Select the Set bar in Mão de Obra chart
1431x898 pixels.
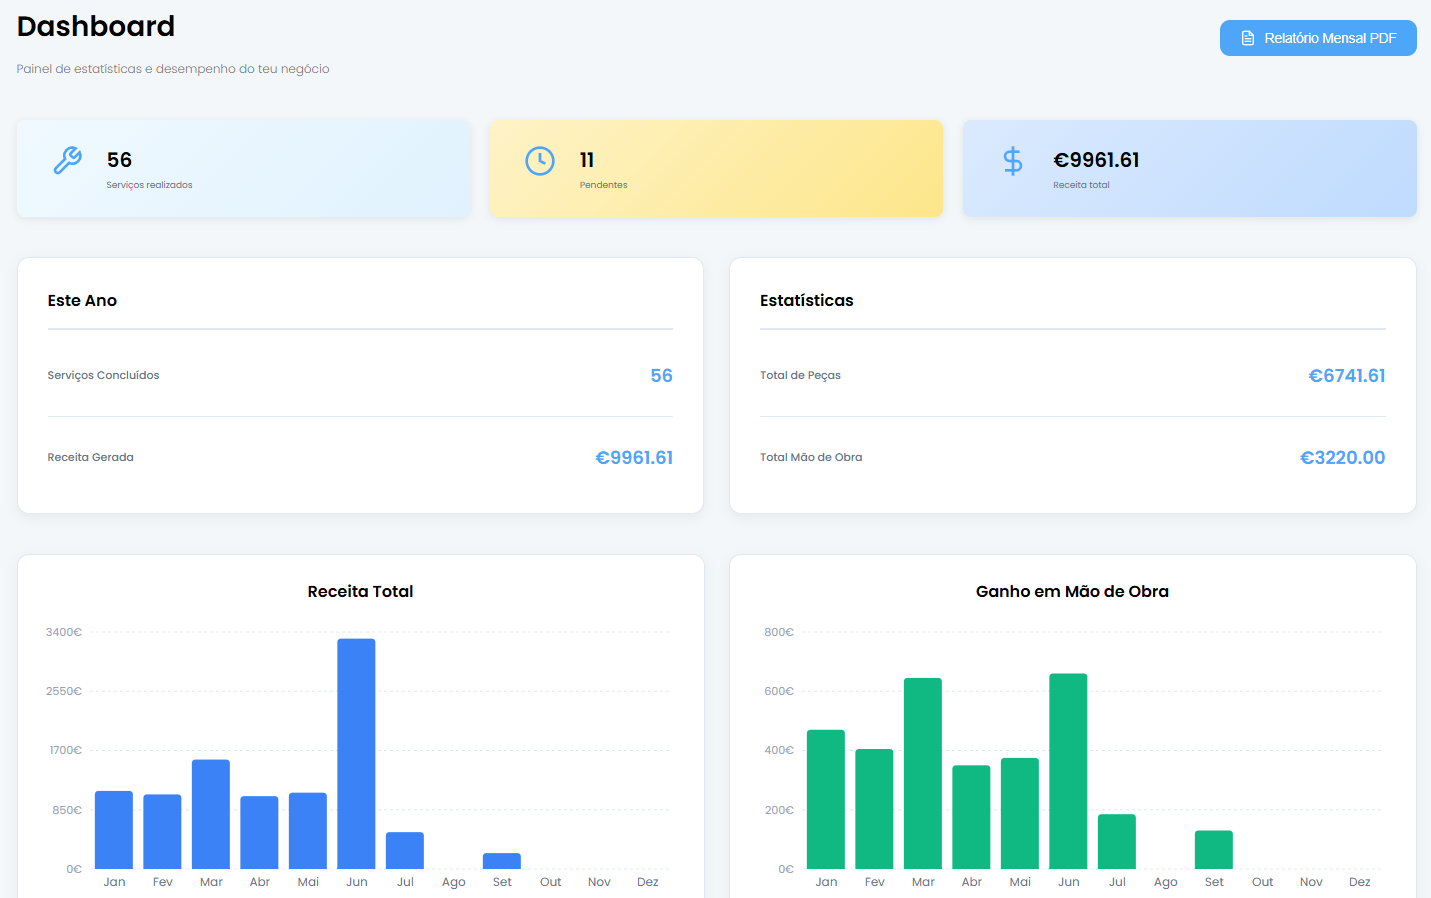(x=1214, y=850)
